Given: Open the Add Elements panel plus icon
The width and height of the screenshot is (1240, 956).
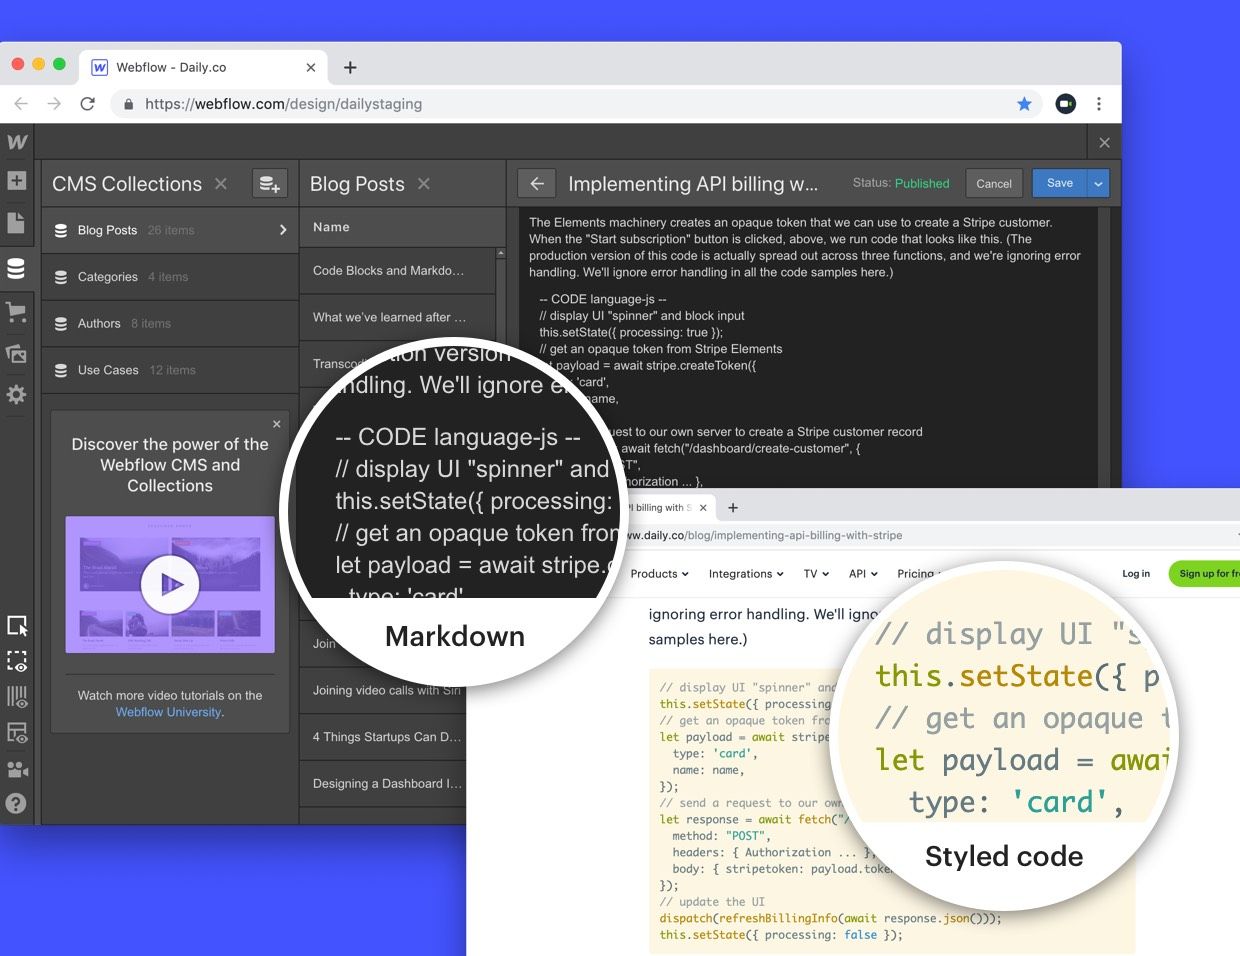Looking at the screenshot, I should [x=16, y=181].
